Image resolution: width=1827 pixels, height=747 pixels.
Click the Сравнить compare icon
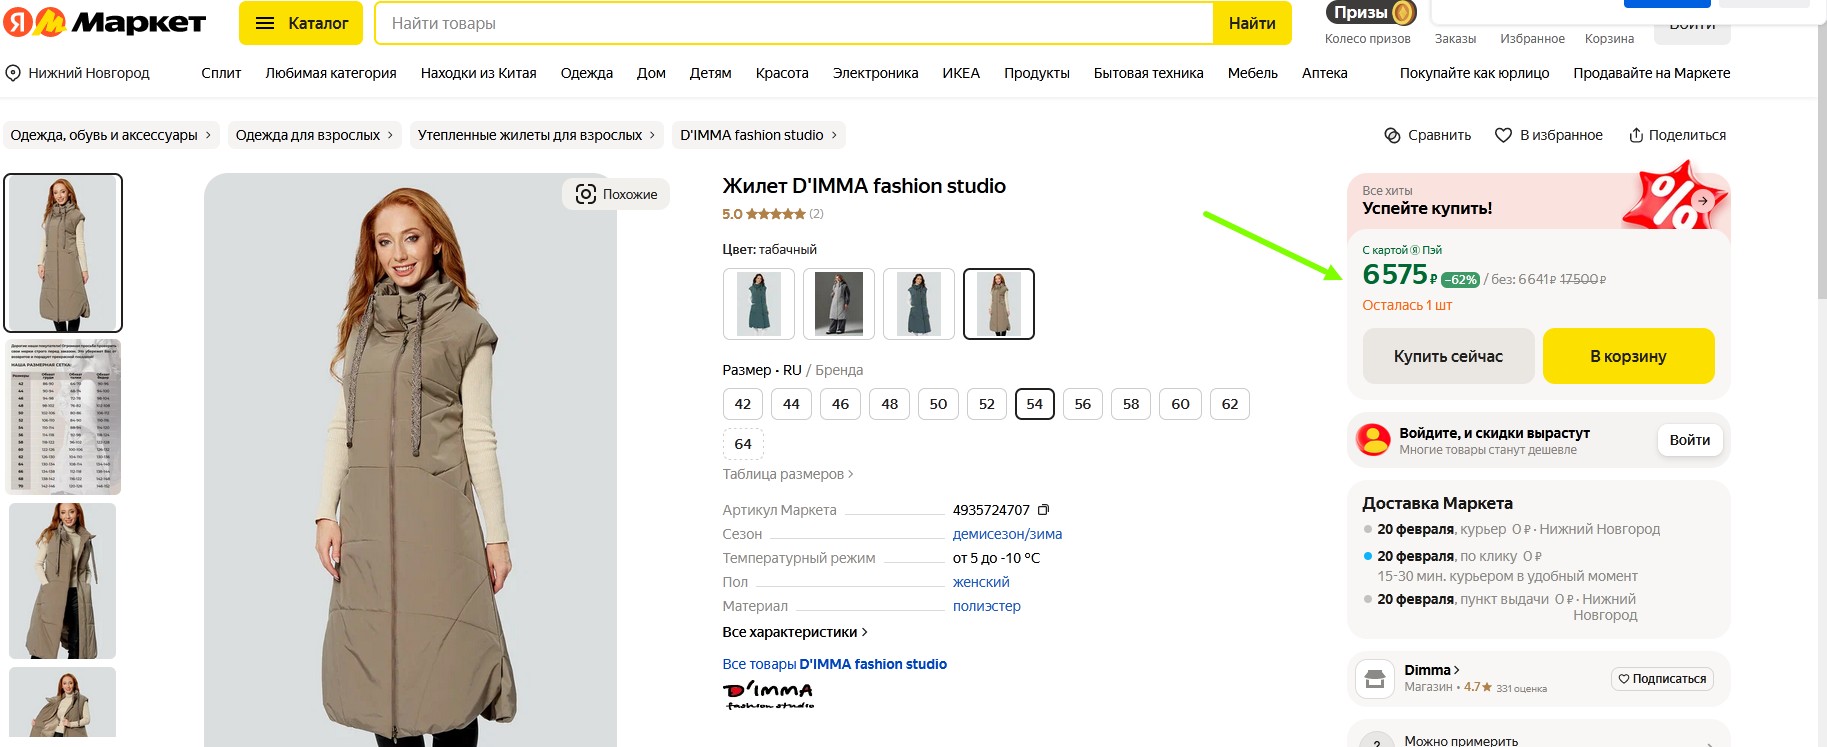1392,135
